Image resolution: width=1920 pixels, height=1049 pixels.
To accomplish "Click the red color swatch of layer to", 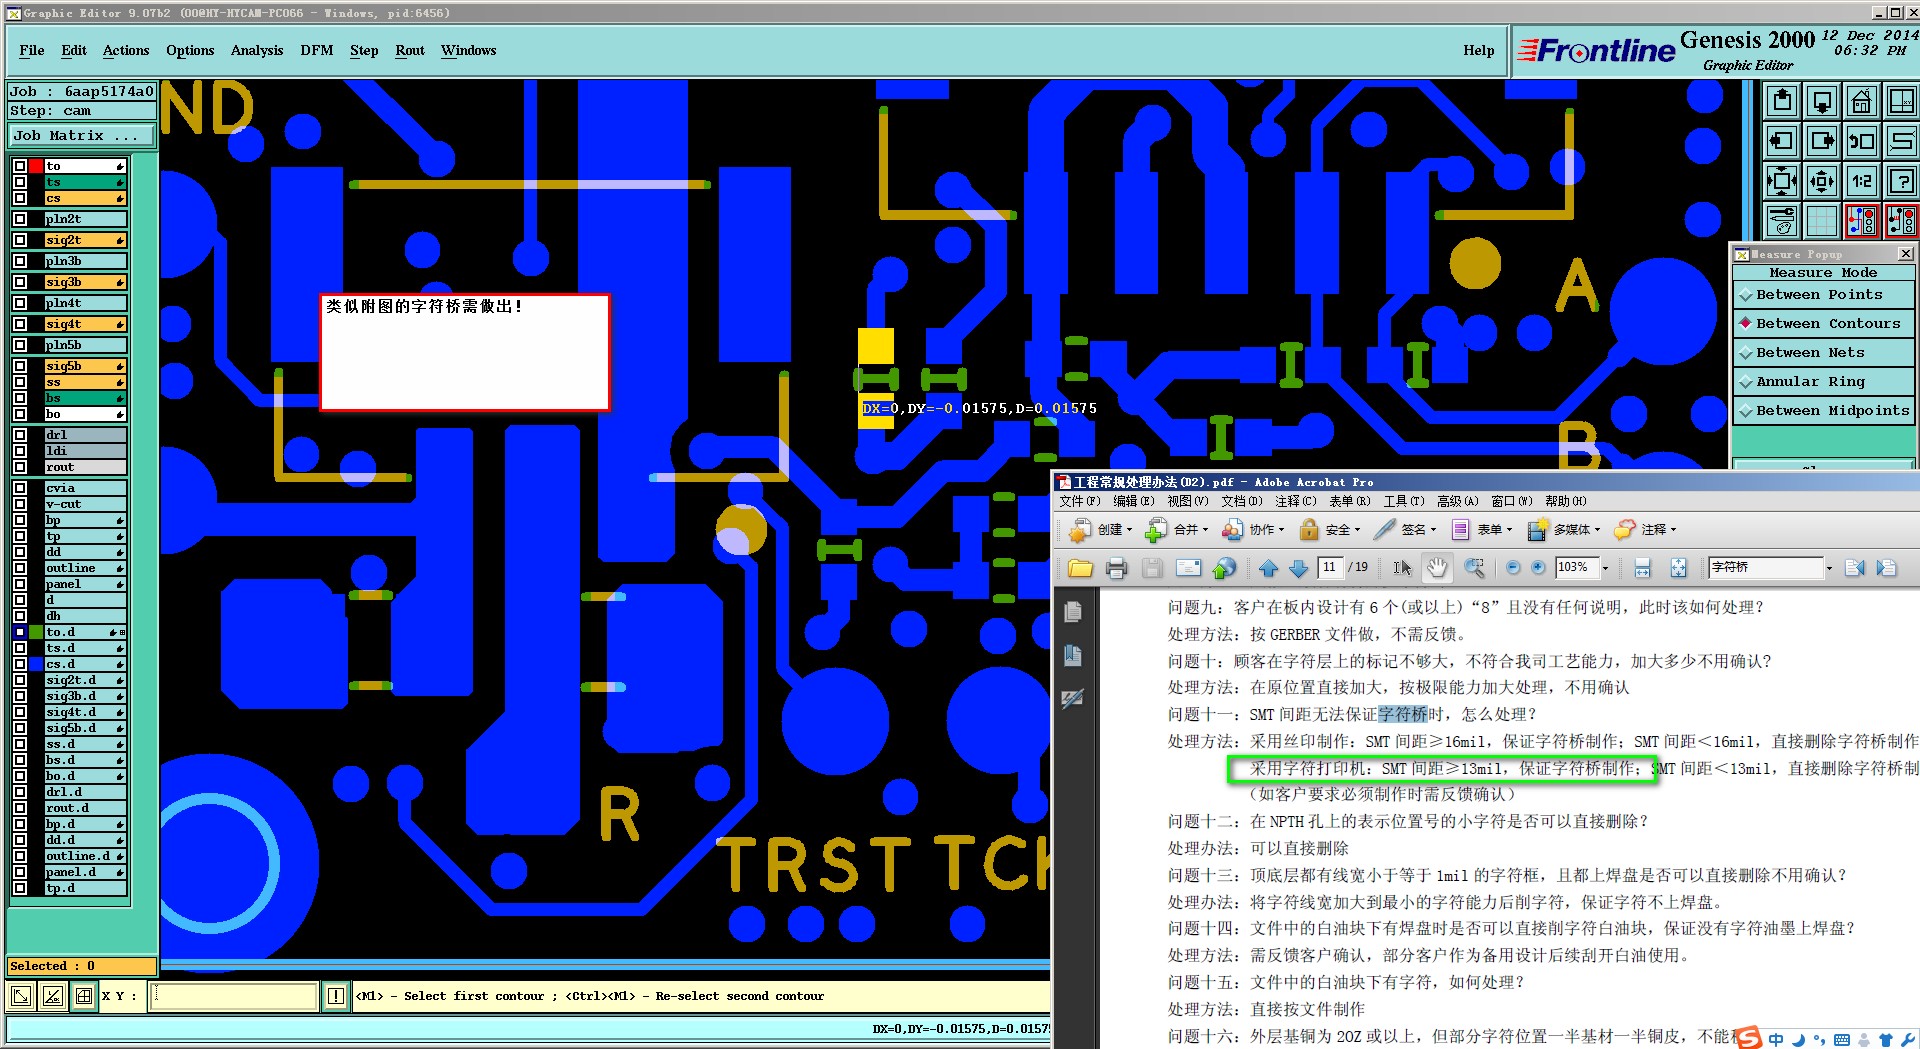I will pos(36,166).
